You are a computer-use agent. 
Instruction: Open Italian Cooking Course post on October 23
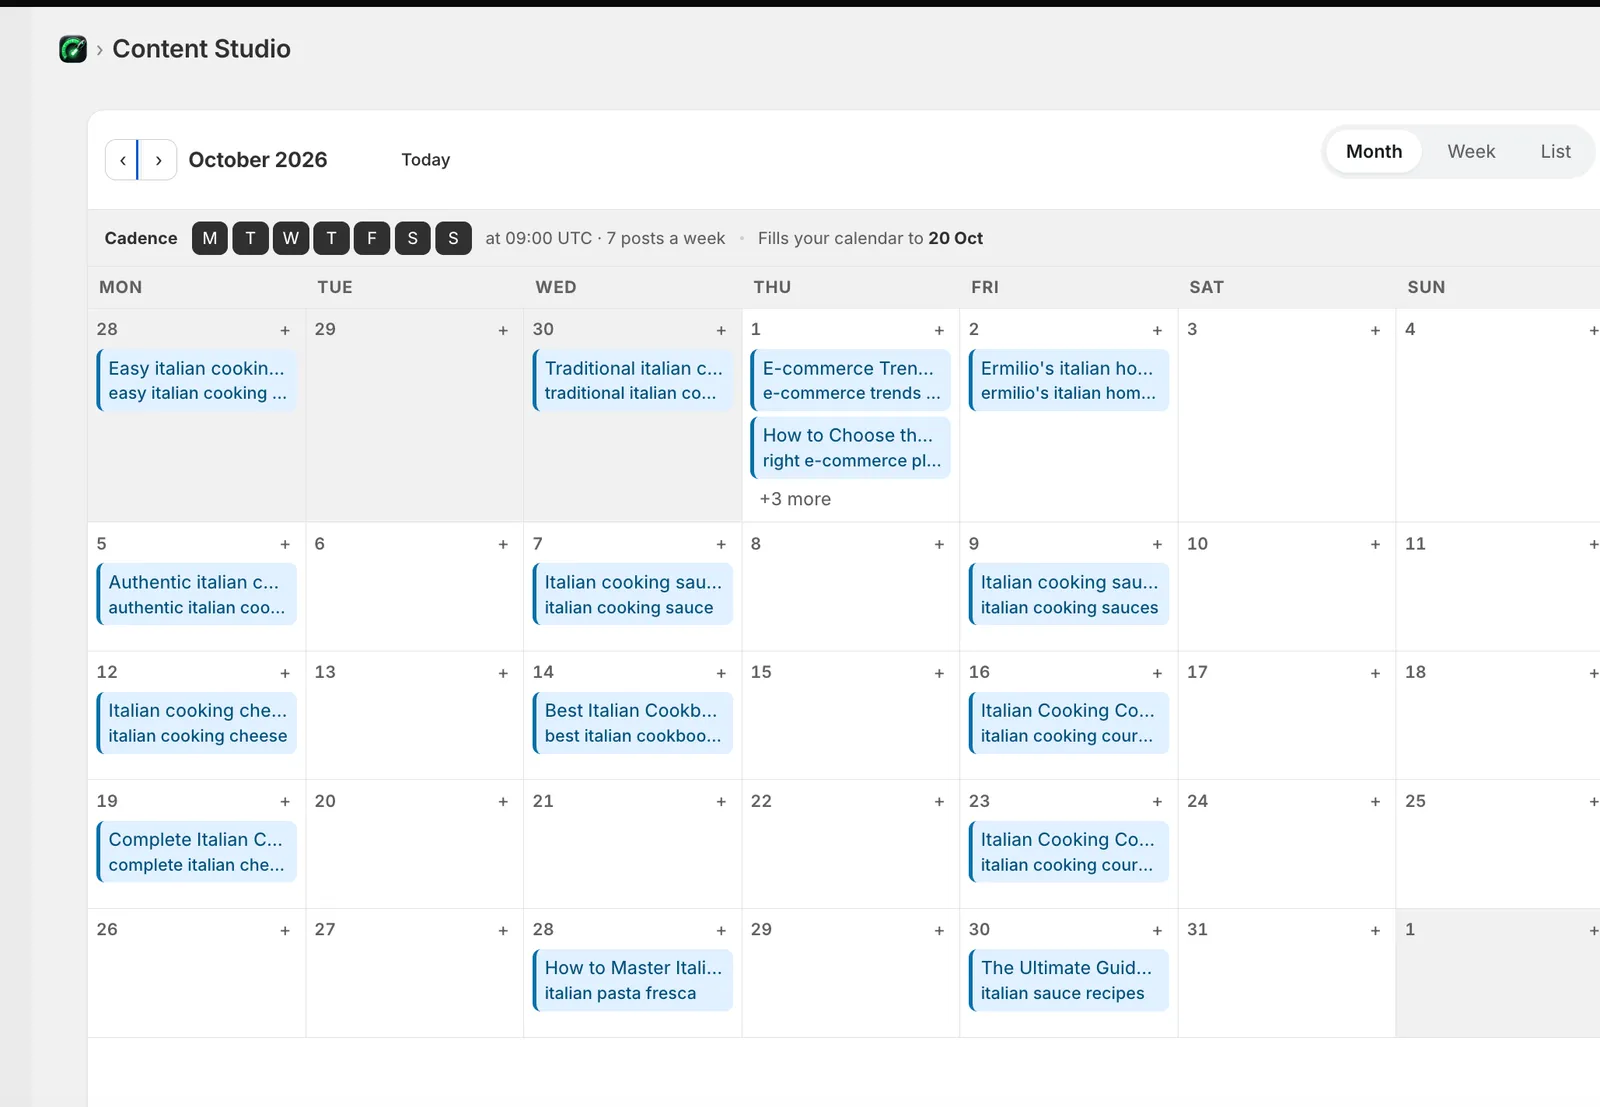[x=1069, y=852]
